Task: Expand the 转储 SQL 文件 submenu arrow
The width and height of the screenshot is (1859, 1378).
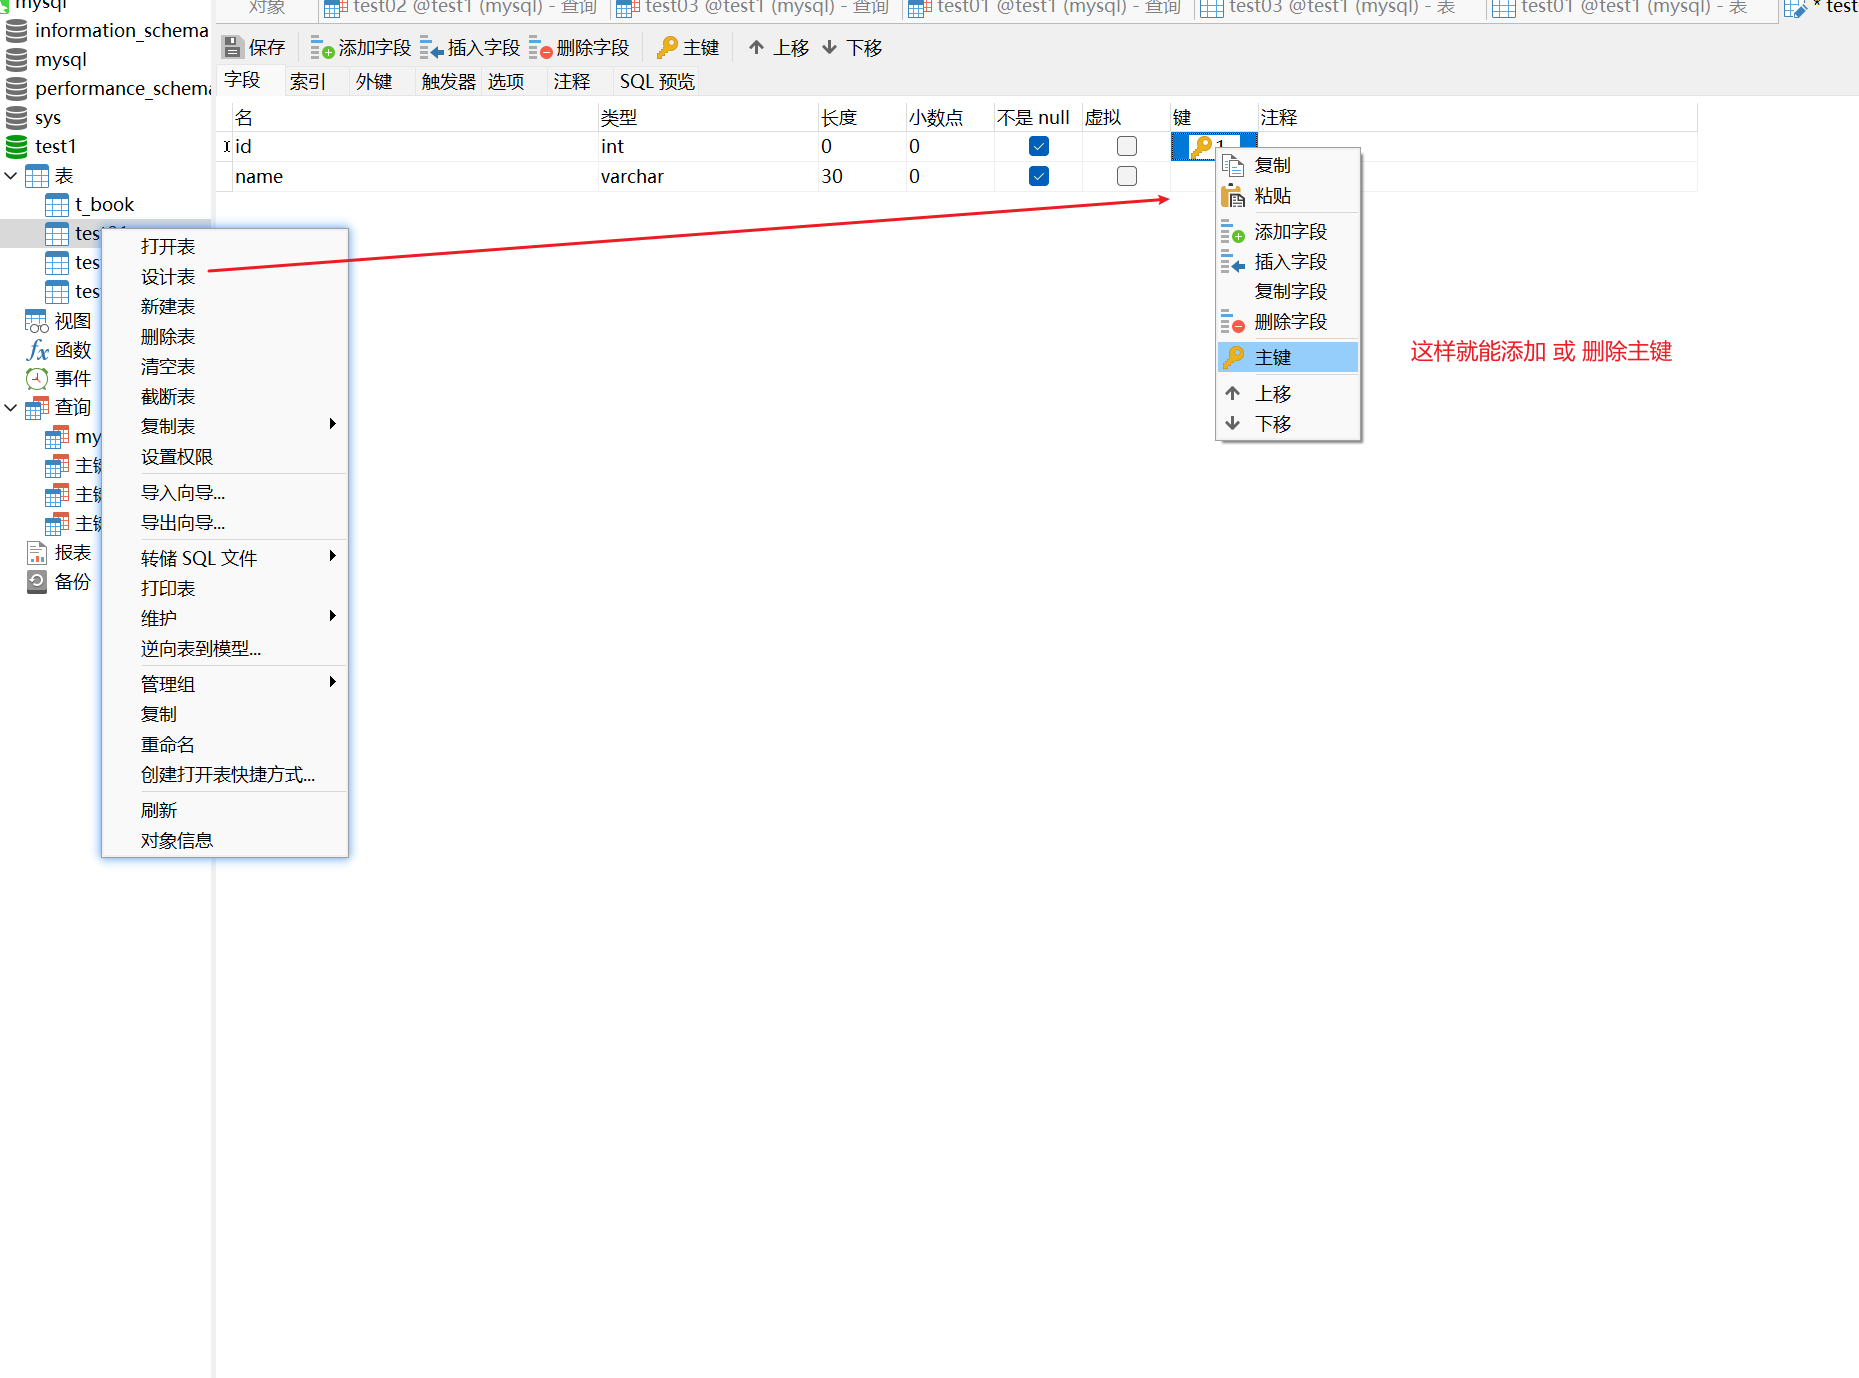Action: pos(332,556)
